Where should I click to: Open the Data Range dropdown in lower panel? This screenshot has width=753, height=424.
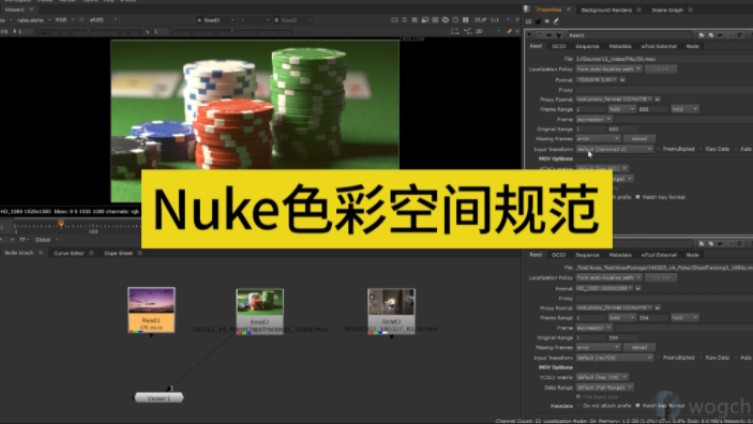(605, 387)
